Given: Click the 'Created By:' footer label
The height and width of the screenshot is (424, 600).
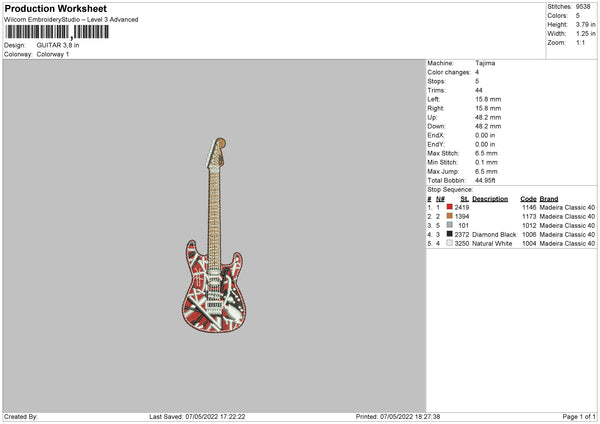Looking at the screenshot, I should pos(21,417).
